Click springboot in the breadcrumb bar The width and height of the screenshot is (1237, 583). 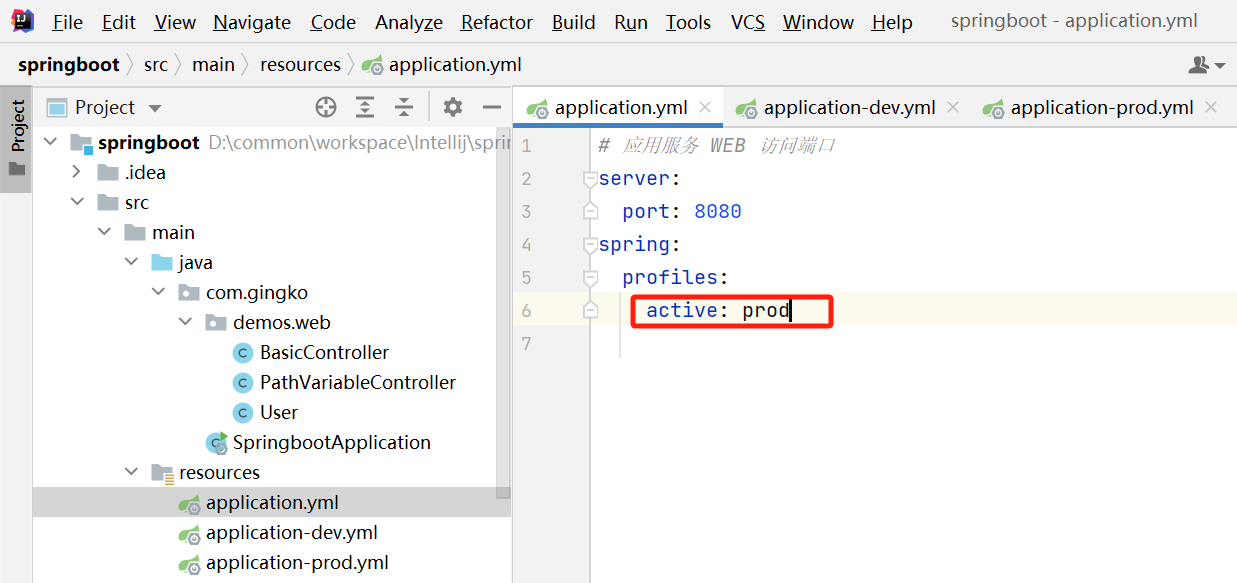click(x=68, y=65)
